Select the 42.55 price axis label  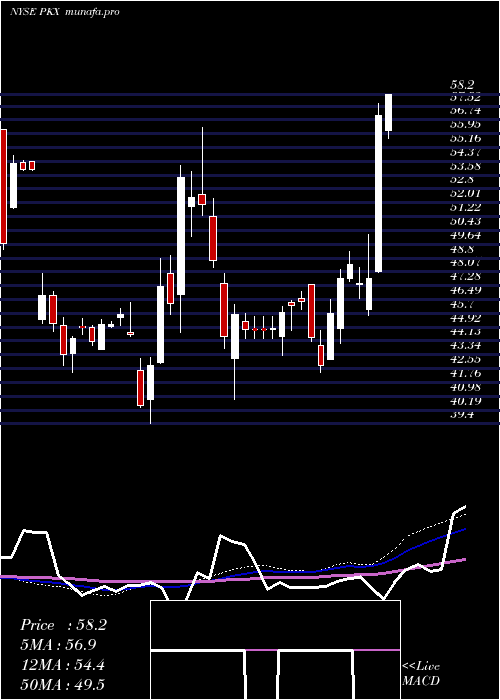464,360
